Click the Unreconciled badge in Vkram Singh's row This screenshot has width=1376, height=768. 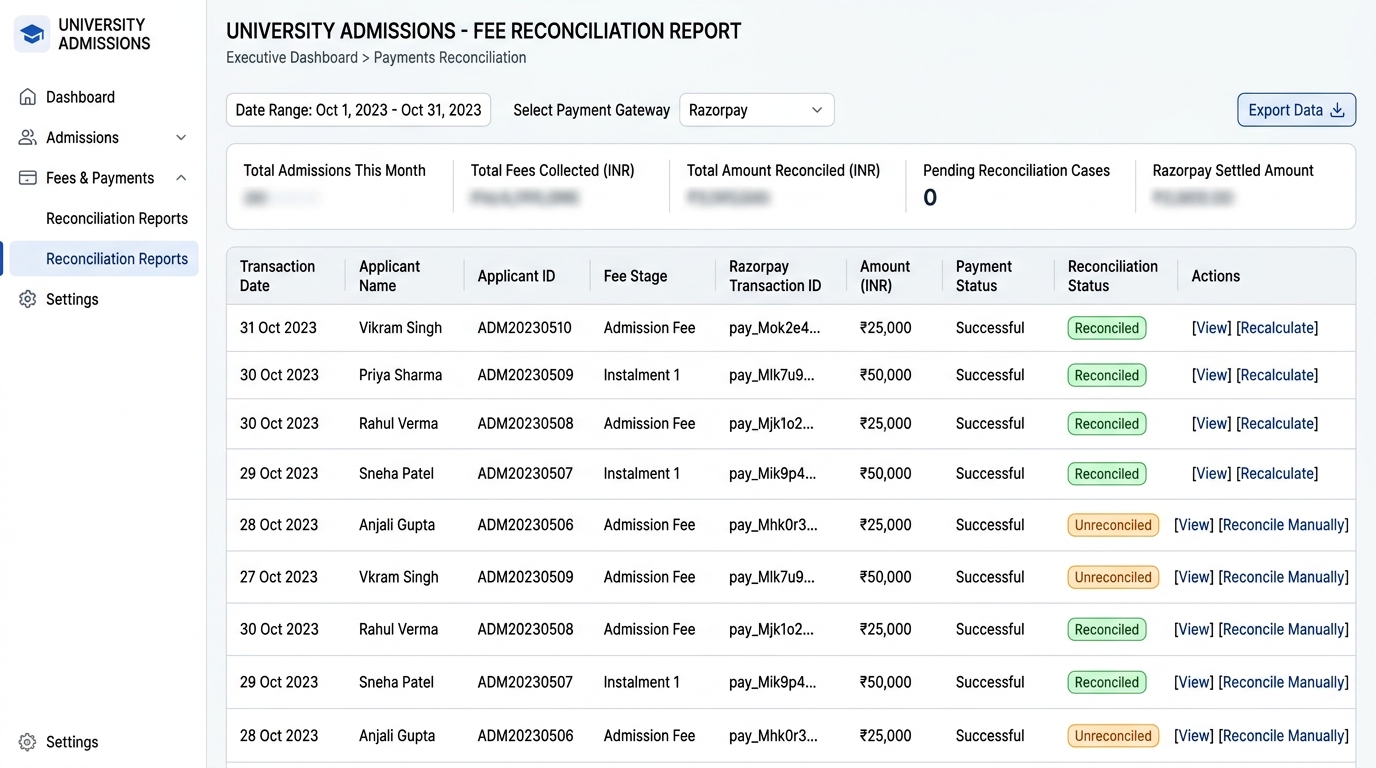click(1113, 577)
